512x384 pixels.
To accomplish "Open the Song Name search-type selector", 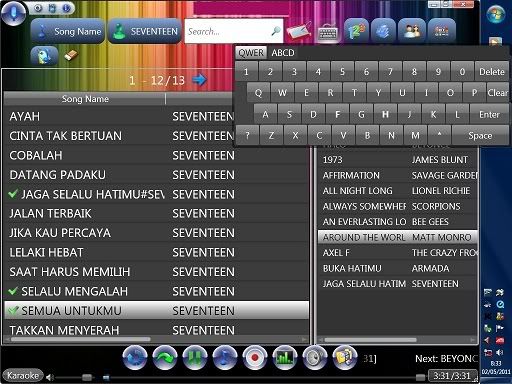I will pos(68,31).
